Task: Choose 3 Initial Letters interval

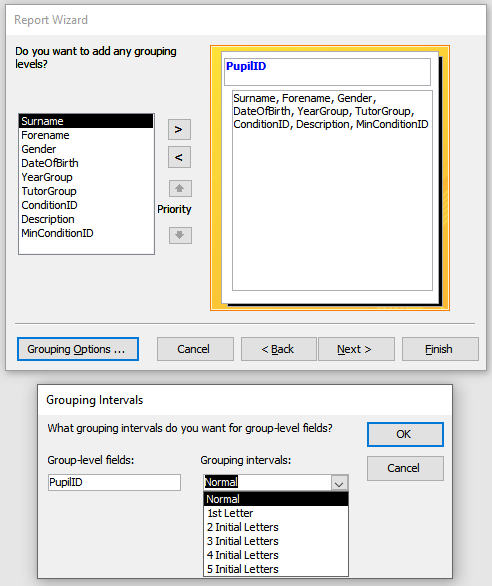Action: pos(276,541)
